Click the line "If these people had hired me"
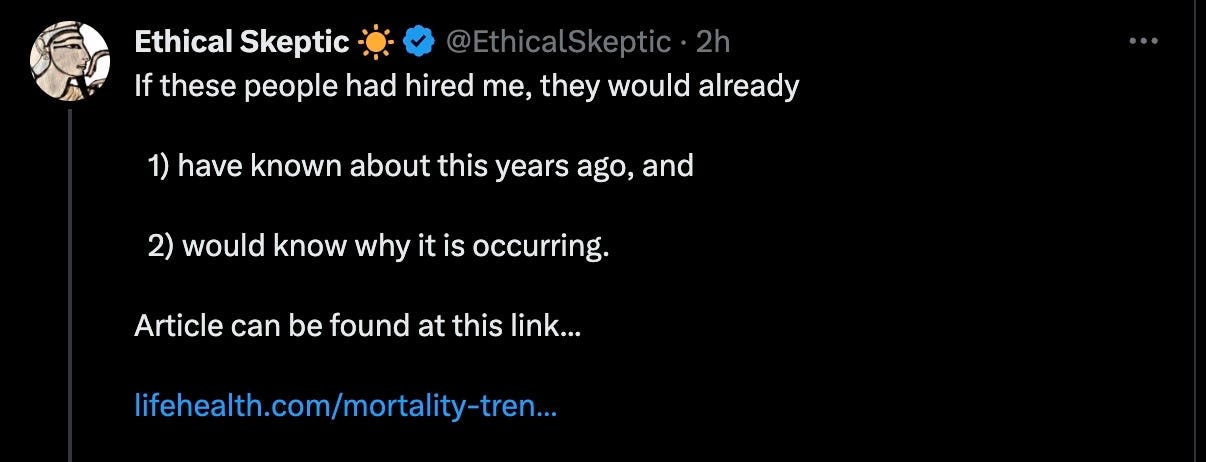Image resolution: width=1206 pixels, height=462 pixels. 466,86
